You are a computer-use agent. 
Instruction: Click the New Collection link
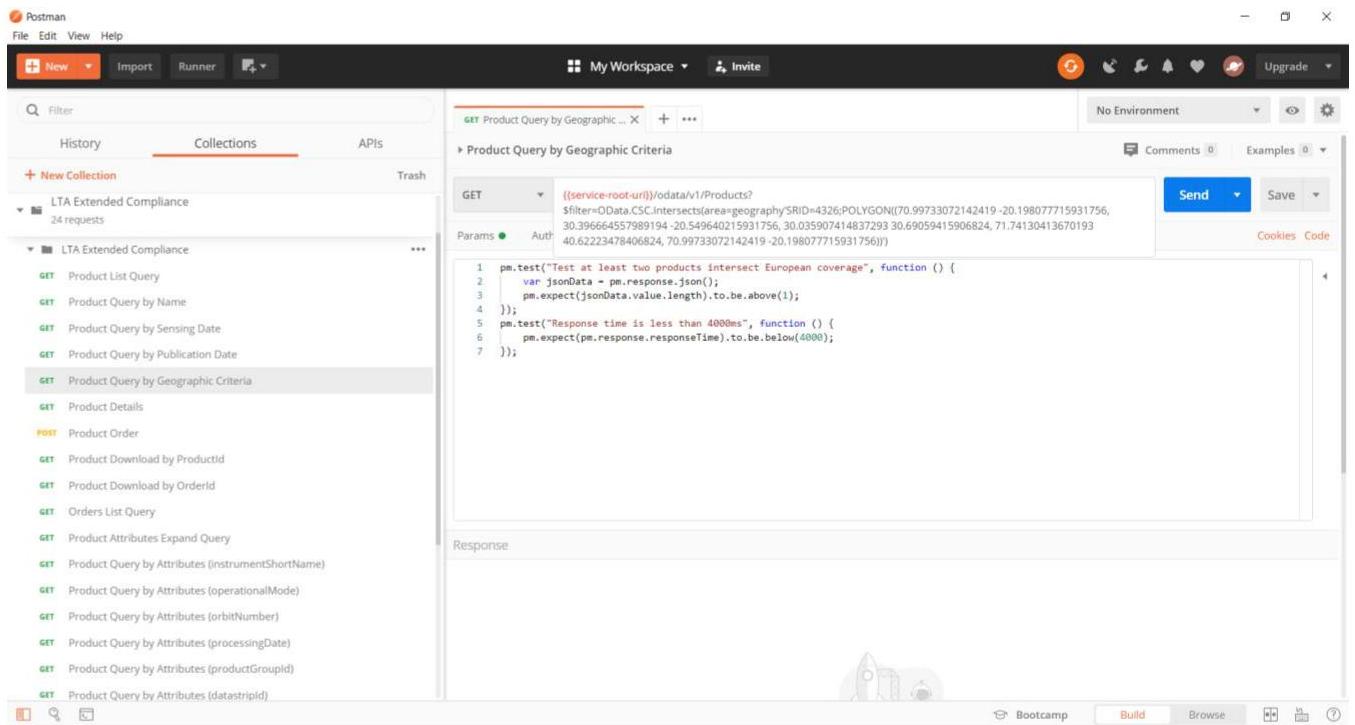click(x=69, y=175)
